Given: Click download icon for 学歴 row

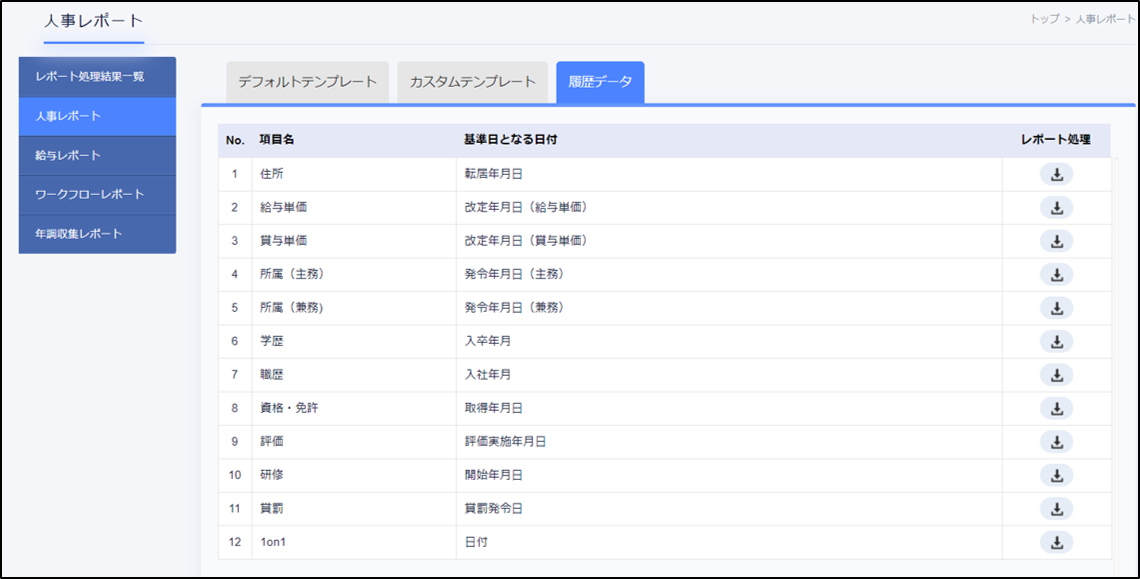Looking at the screenshot, I should [1056, 341].
